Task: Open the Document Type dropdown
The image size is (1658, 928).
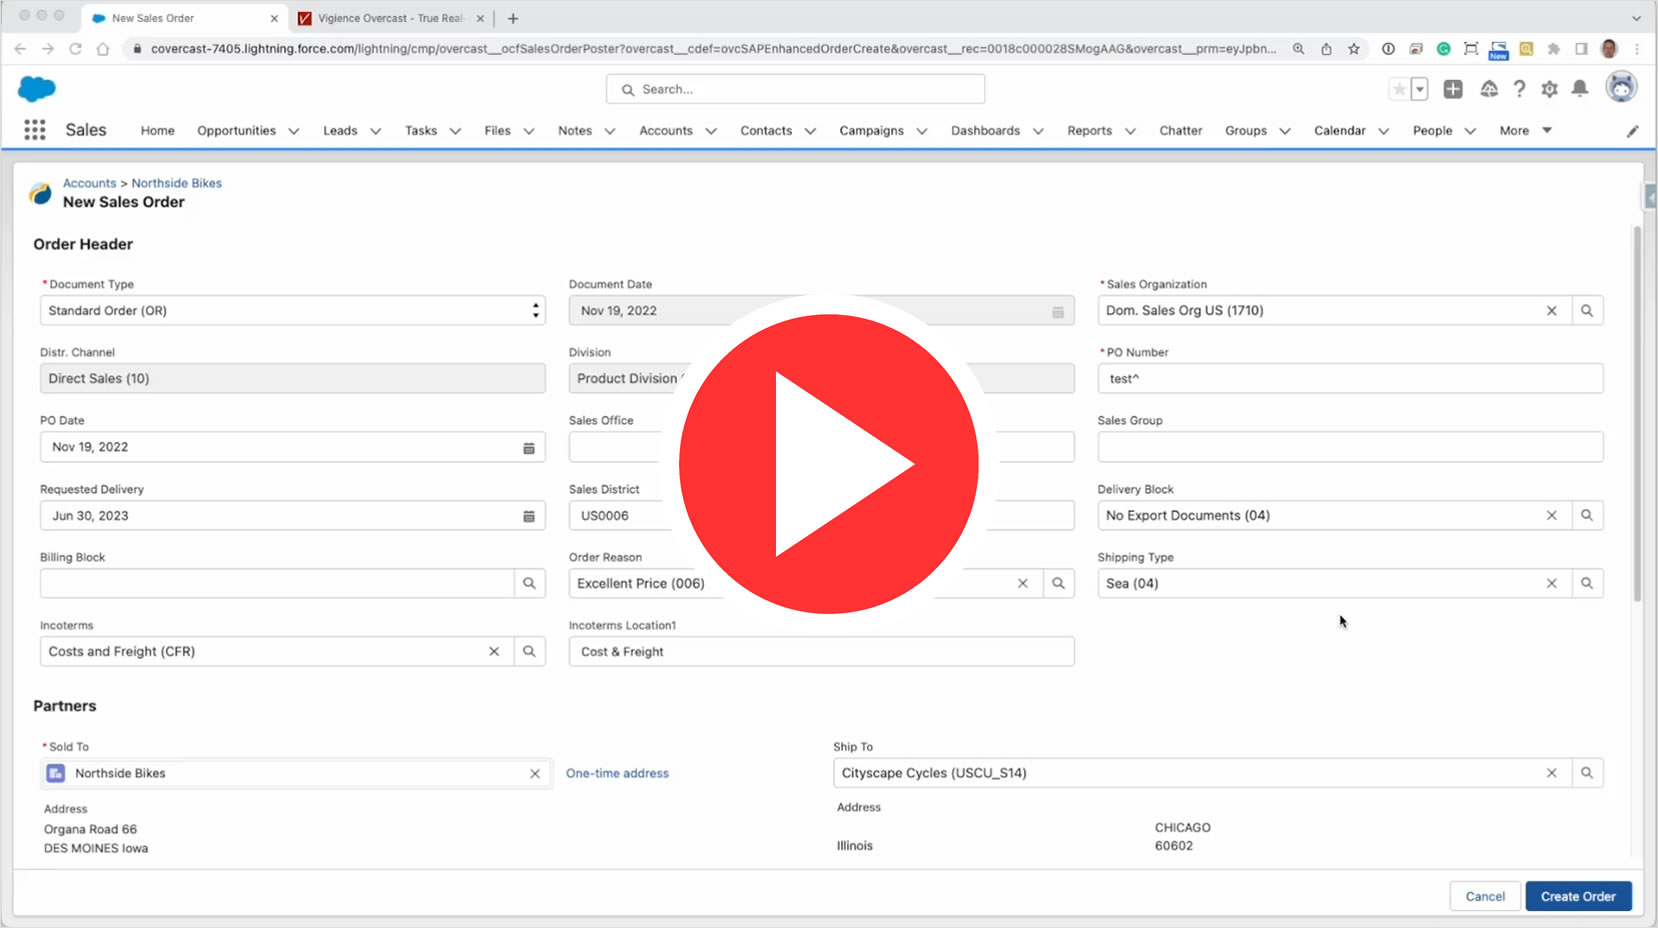Action: 293,311
